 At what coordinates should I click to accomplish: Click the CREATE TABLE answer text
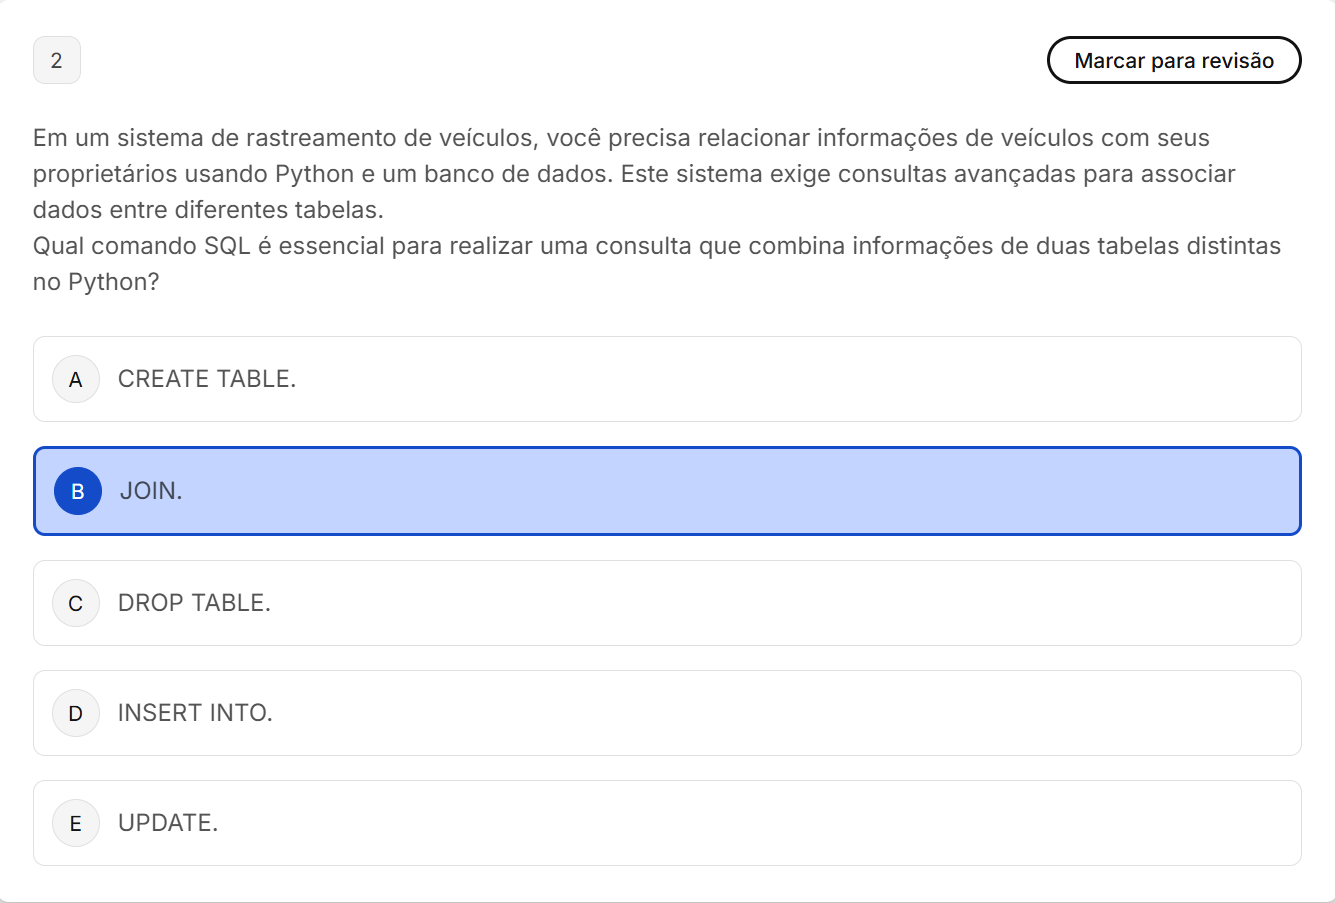coord(207,379)
